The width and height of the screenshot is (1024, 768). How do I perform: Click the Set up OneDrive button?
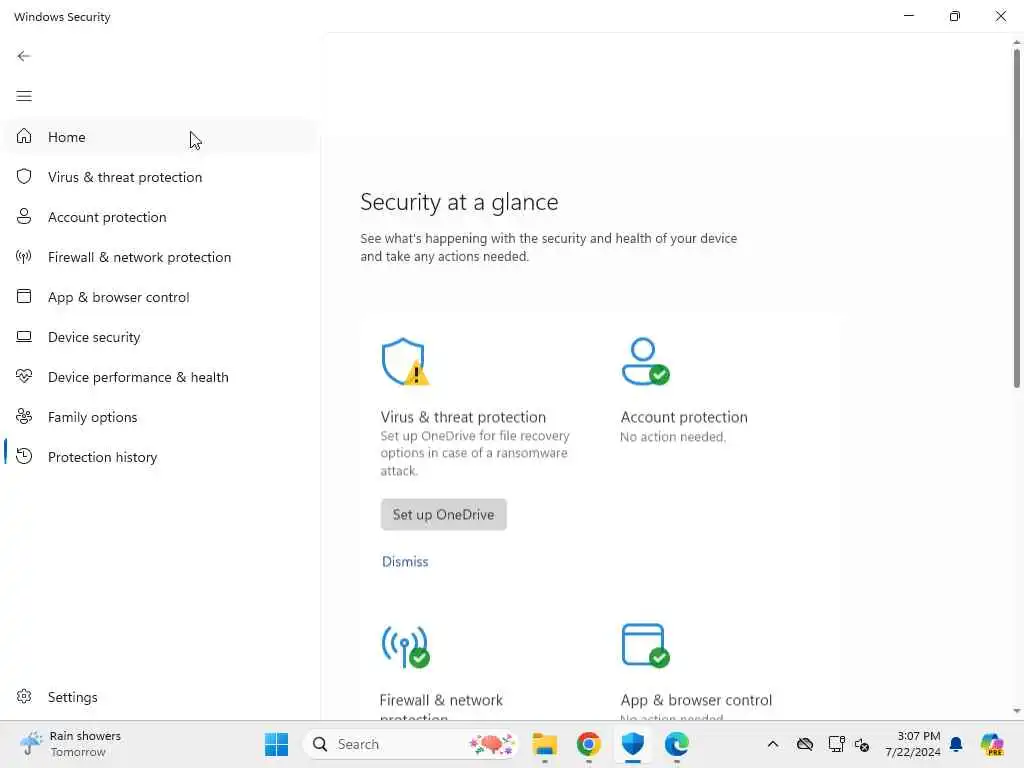click(443, 515)
